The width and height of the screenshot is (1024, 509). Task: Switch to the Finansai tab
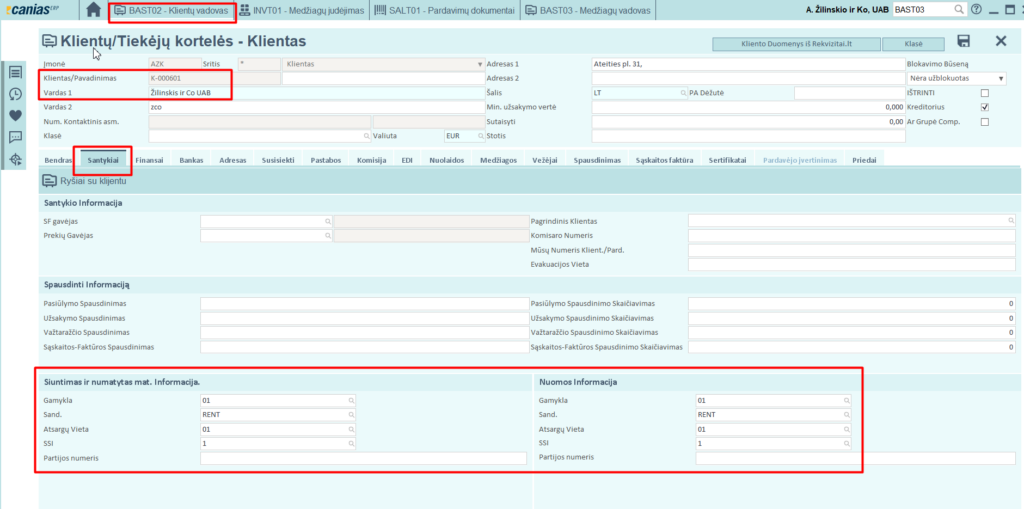click(149, 160)
